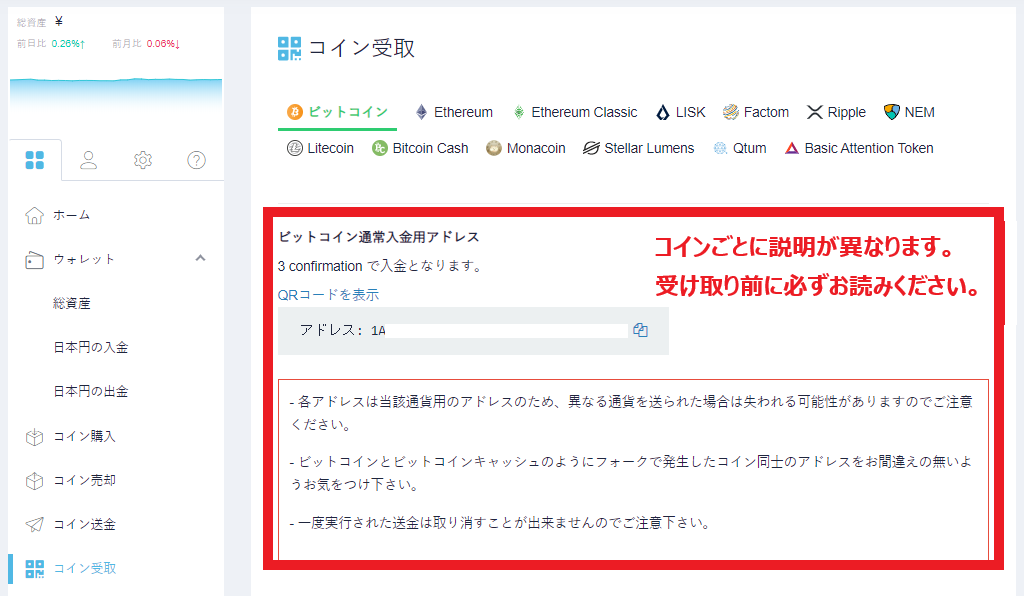Click the Qtum logo icon
This screenshot has height=596, width=1024.
(x=720, y=148)
